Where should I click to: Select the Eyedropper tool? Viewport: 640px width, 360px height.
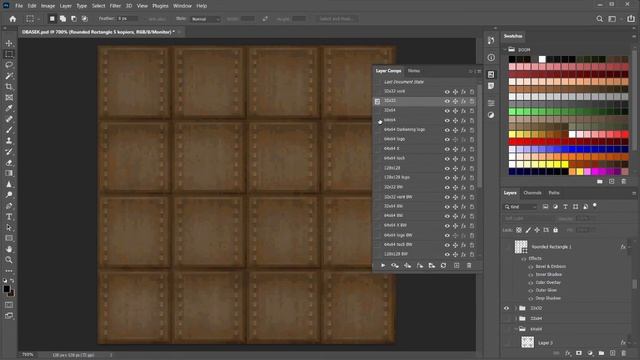pos(9,108)
